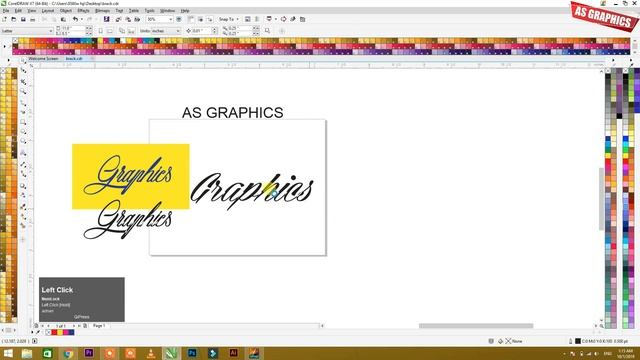Select the AS GRAPHICS text on the canvas
The height and width of the screenshot is (360, 640).
click(232, 113)
